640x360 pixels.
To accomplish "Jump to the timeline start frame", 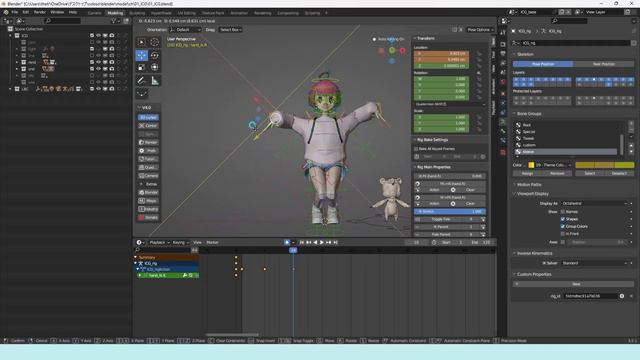I will tap(302, 242).
